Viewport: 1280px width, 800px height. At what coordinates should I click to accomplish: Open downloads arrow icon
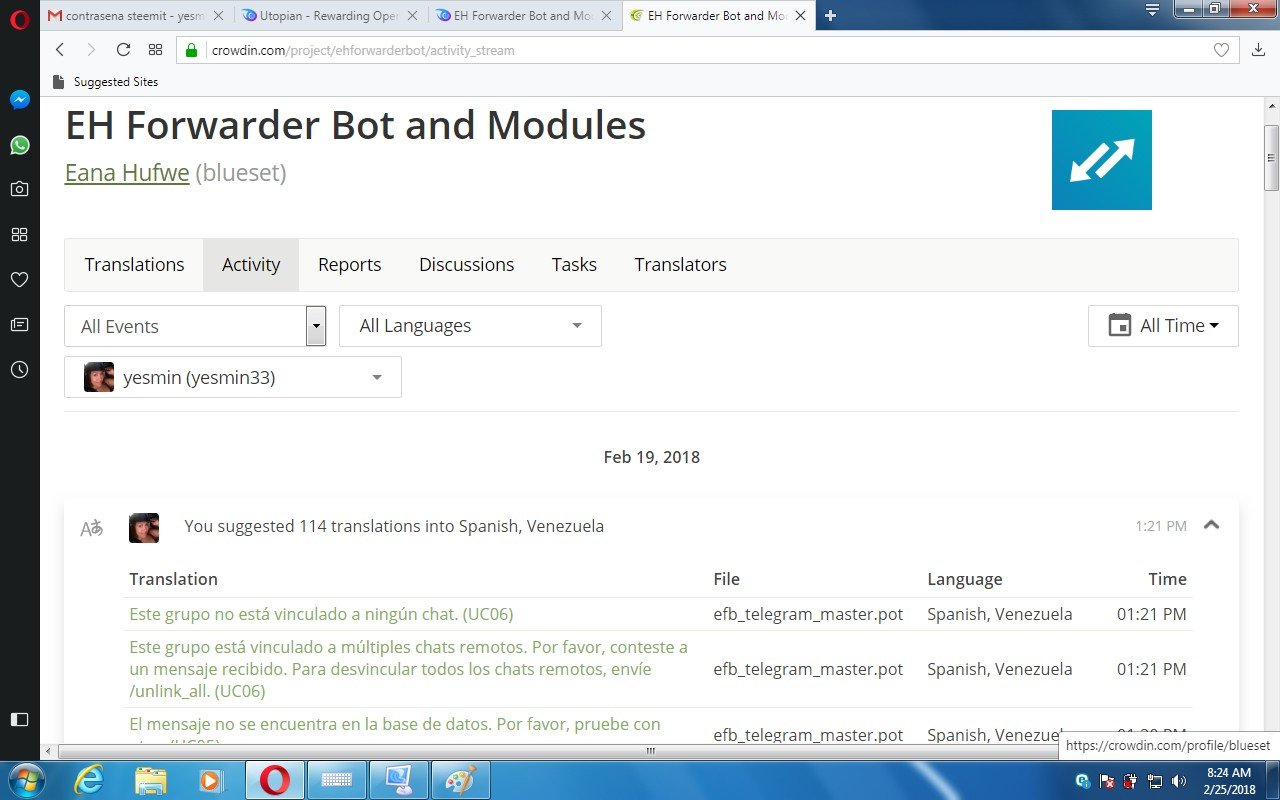(1258, 50)
